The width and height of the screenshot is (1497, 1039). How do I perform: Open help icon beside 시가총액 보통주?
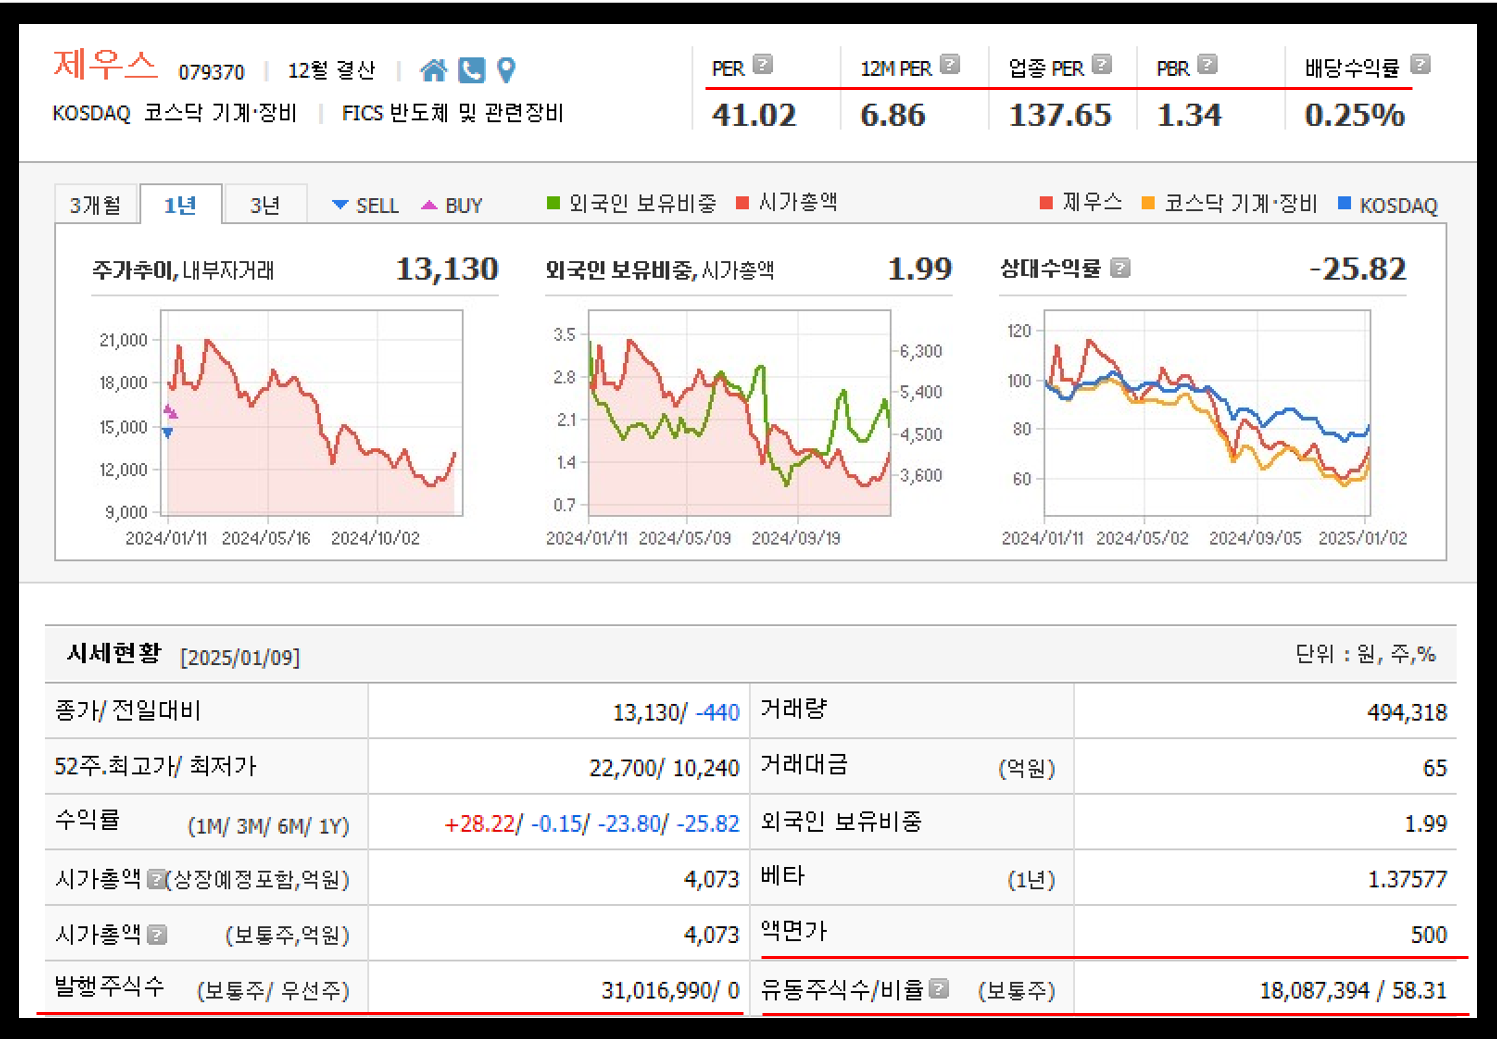[157, 935]
